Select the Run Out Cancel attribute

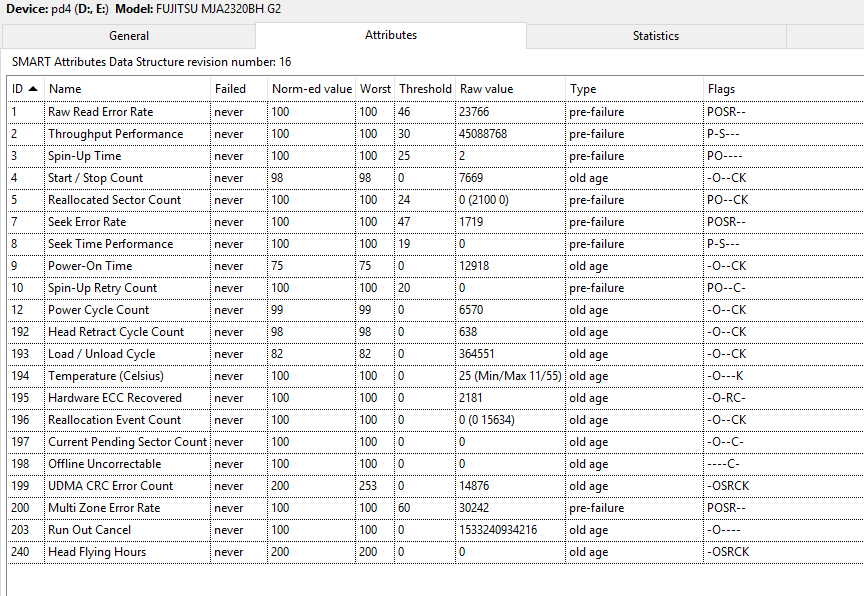point(436,530)
